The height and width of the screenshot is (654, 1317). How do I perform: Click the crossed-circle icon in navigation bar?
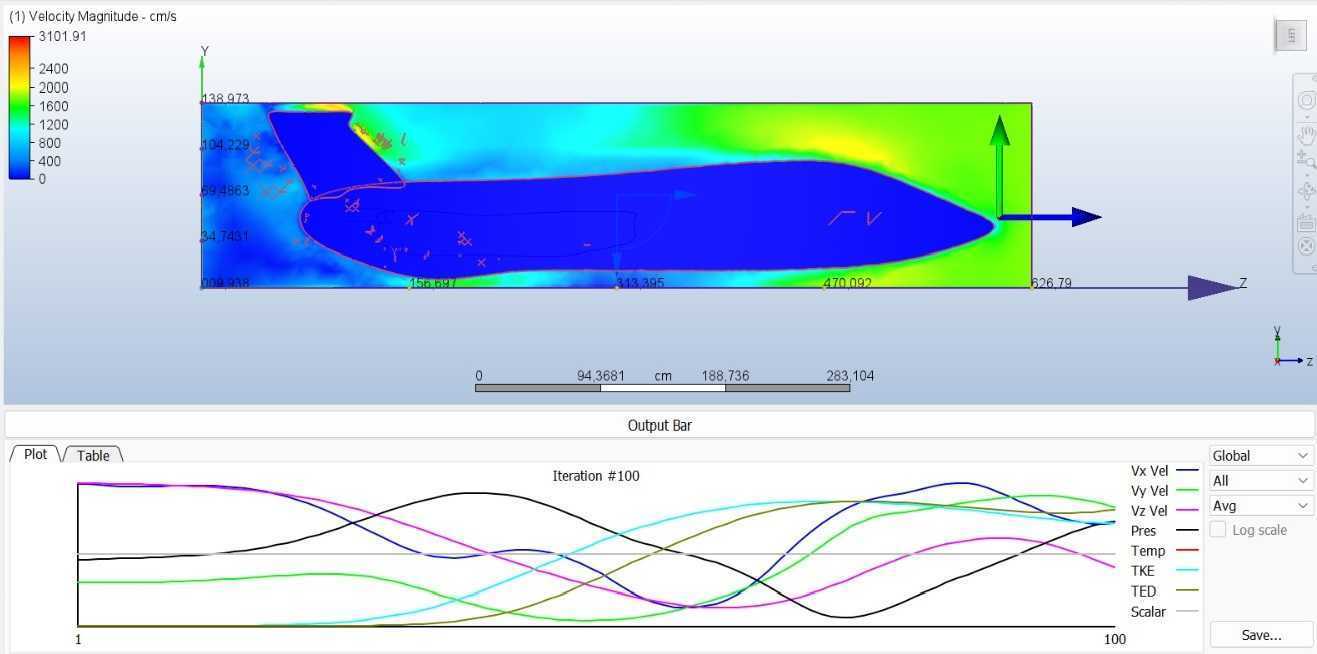tap(1306, 246)
